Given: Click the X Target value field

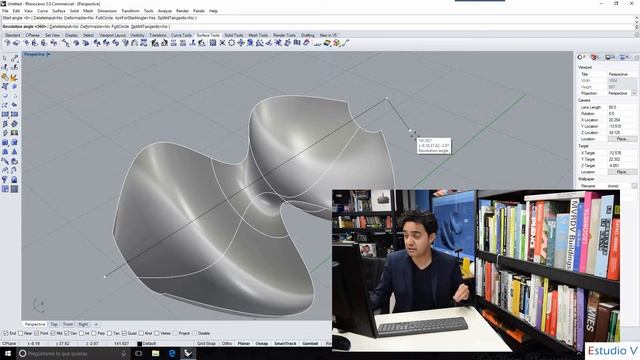Looking at the screenshot, I should click(x=622, y=153).
